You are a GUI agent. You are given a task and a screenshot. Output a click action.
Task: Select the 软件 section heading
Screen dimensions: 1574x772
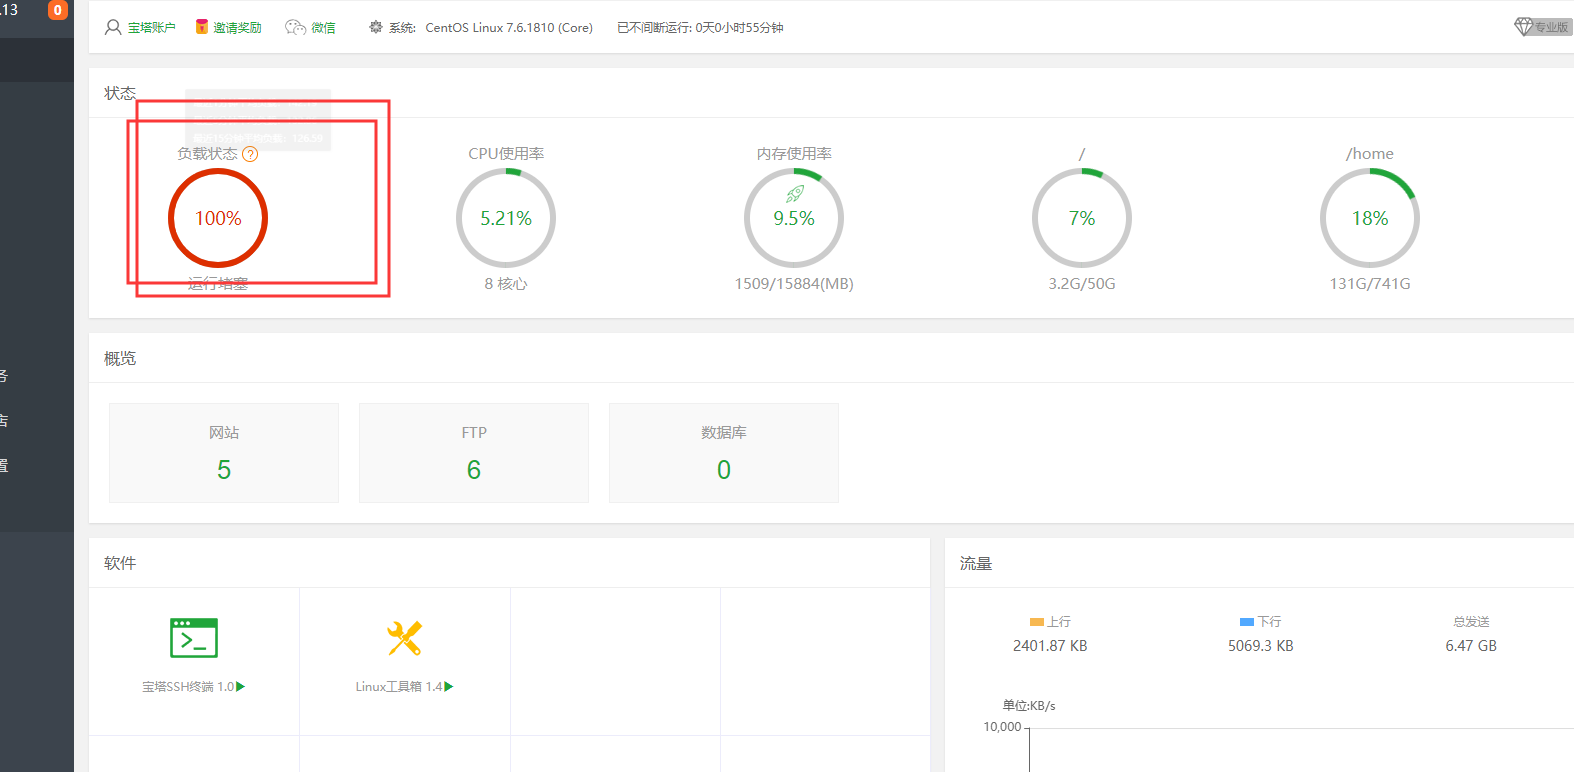click(120, 563)
